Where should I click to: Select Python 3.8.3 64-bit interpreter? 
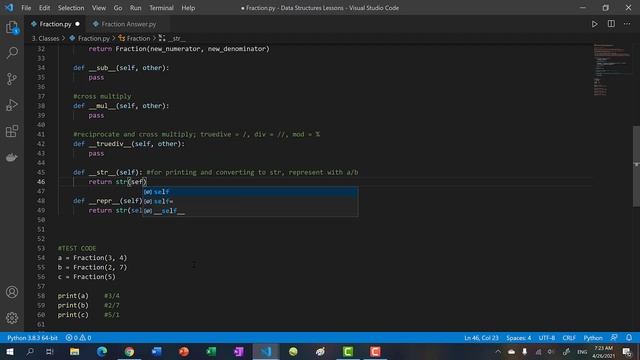[x=32, y=338]
